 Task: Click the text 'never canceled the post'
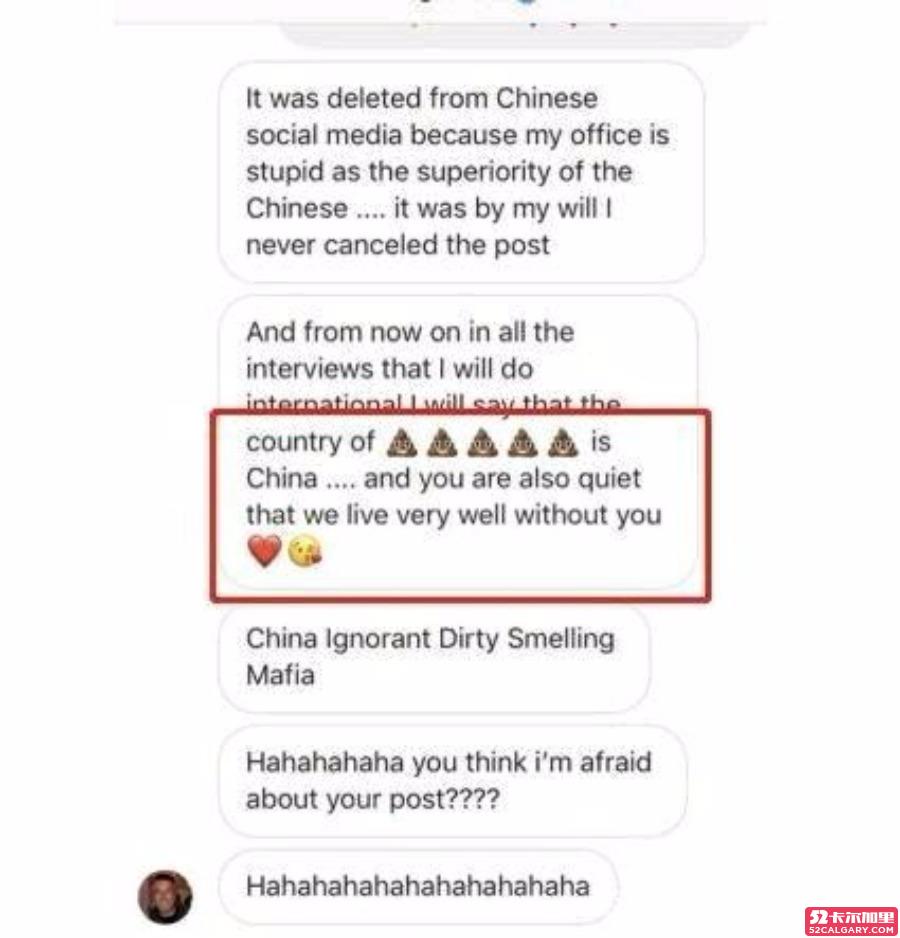(398, 245)
